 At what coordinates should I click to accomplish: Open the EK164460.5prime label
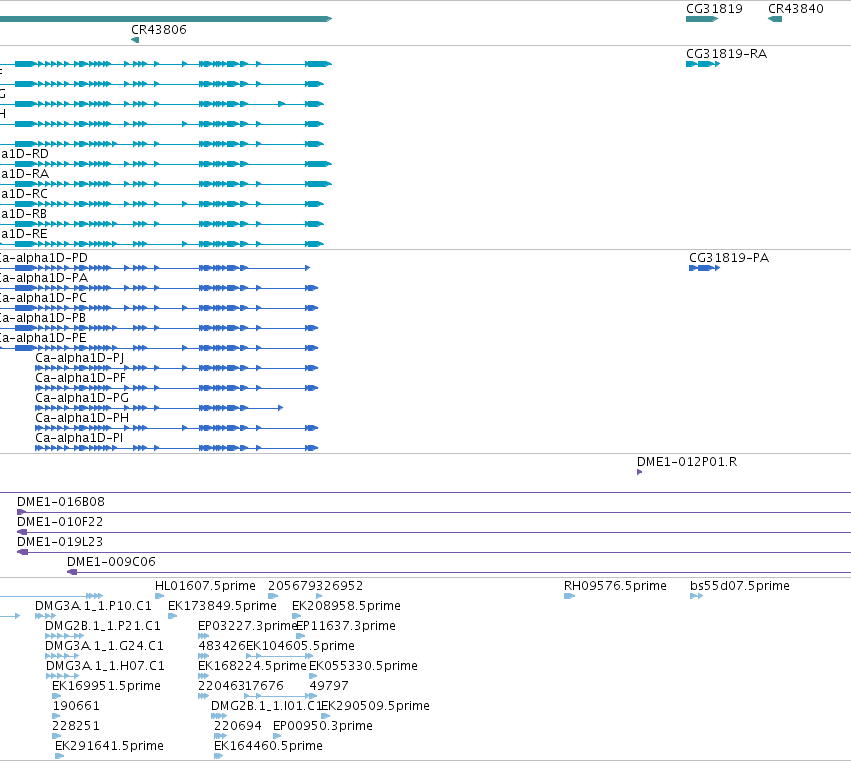click(268, 746)
